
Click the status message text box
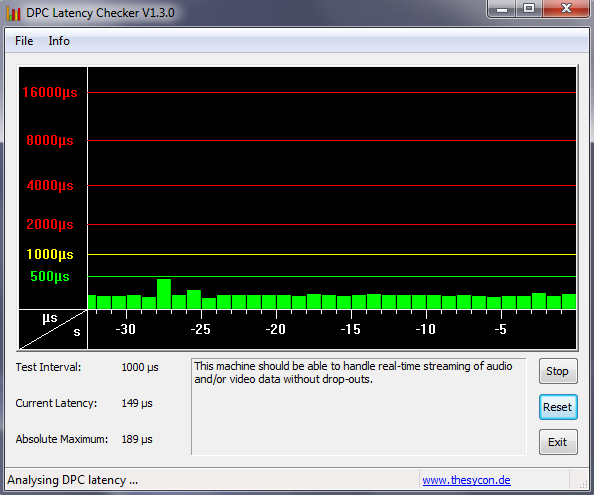pyautogui.click(x=359, y=406)
